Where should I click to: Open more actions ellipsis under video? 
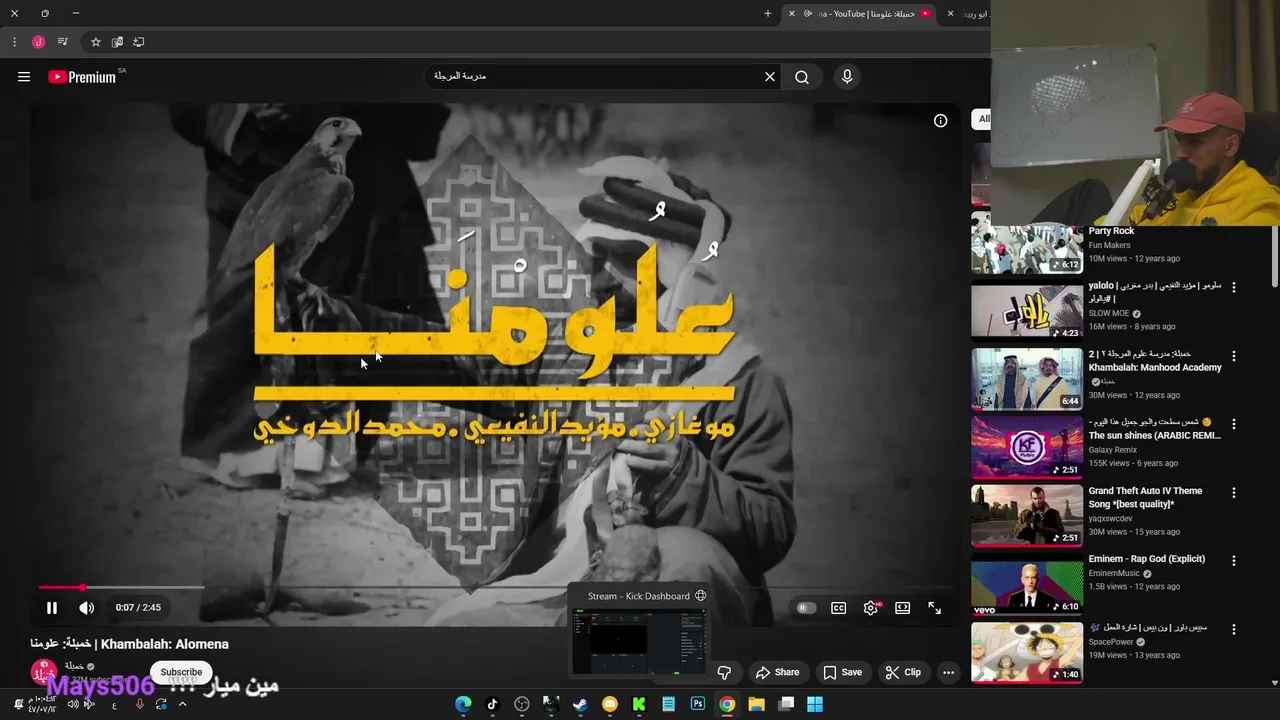948,672
